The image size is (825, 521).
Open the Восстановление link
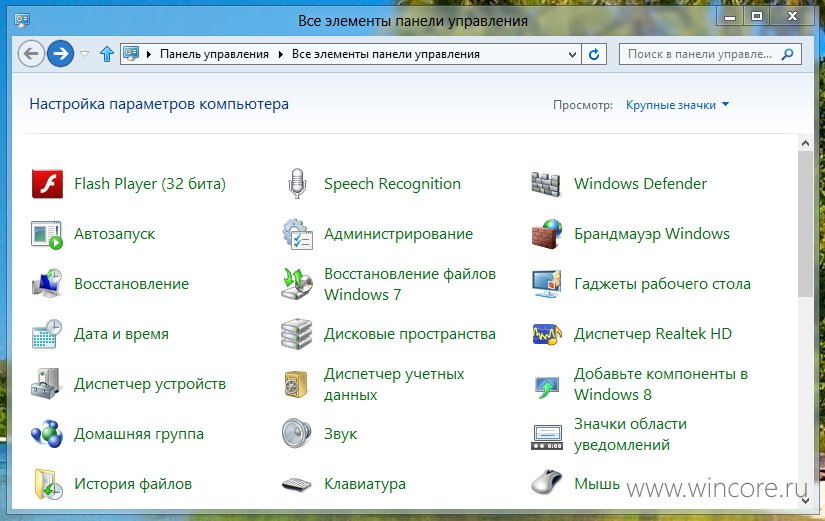132,284
